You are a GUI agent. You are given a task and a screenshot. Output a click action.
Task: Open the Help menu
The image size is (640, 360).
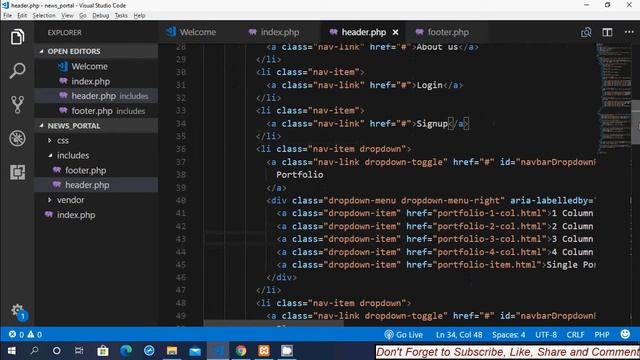pyautogui.click(x=139, y=16)
